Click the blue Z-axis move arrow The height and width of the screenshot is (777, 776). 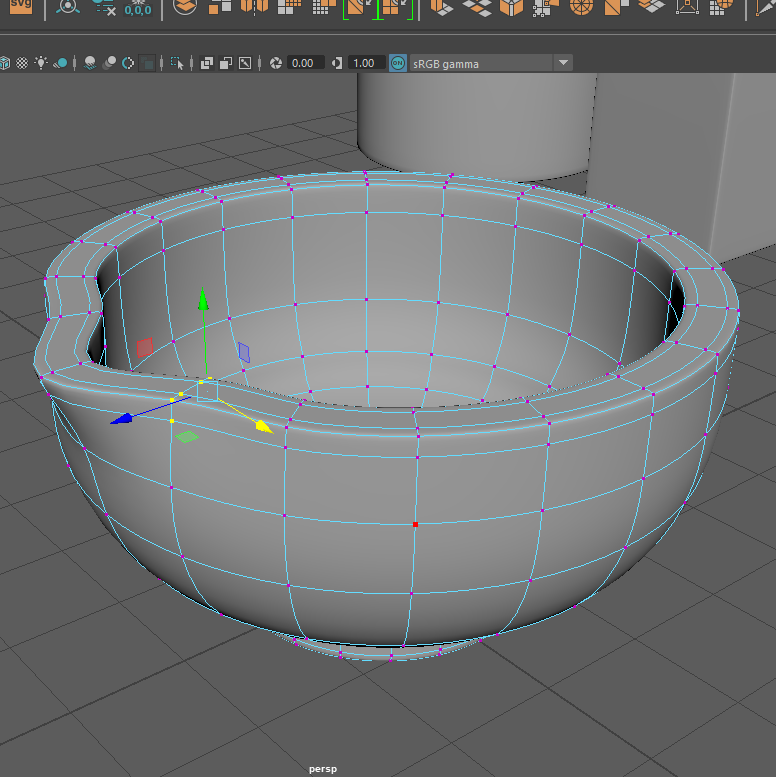pyautogui.click(x=122, y=419)
